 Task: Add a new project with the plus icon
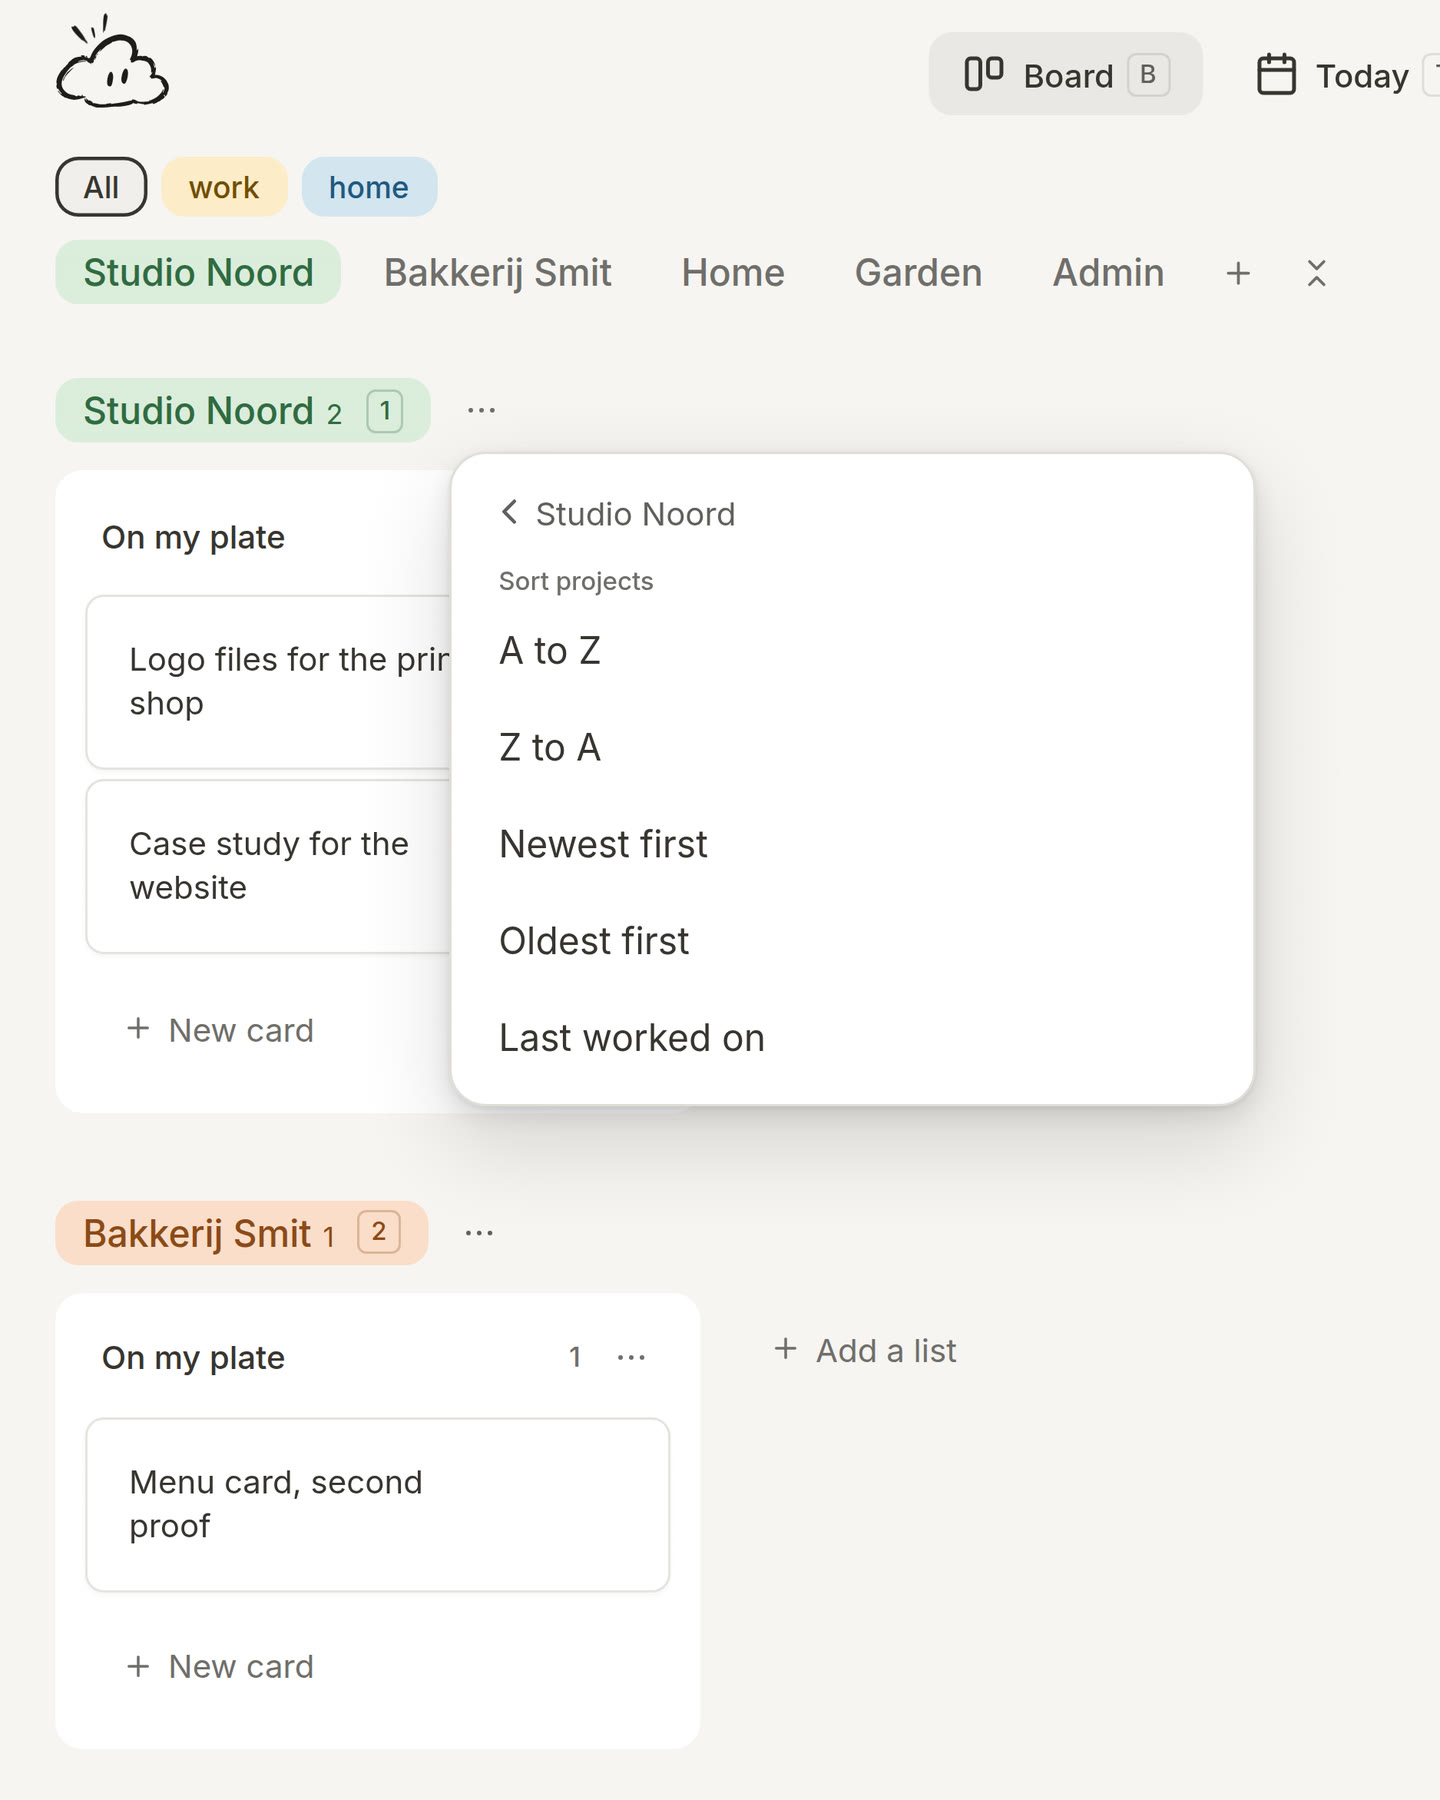point(1238,273)
